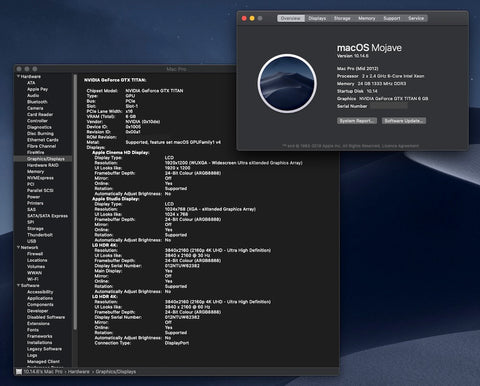Select Accessibility under Software

(x=40, y=292)
